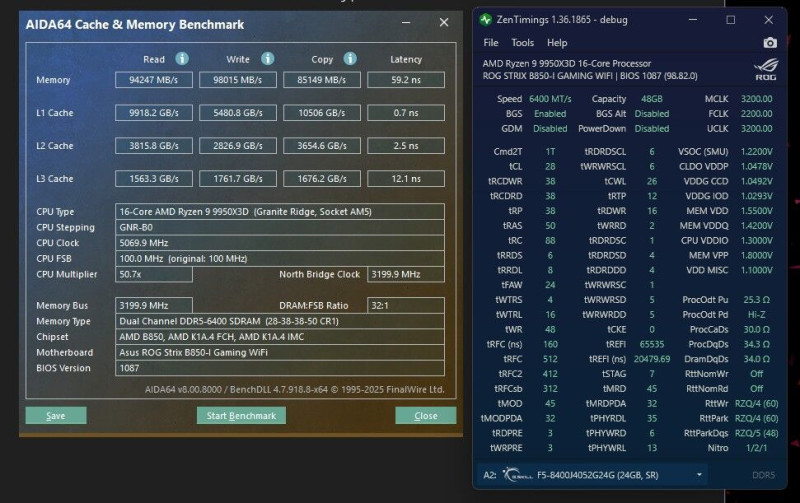The image size is (800, 503).
Task: Click the L2 Cache latency 2.5 ns
Action: pyautogui.click(x=406, y=146)
